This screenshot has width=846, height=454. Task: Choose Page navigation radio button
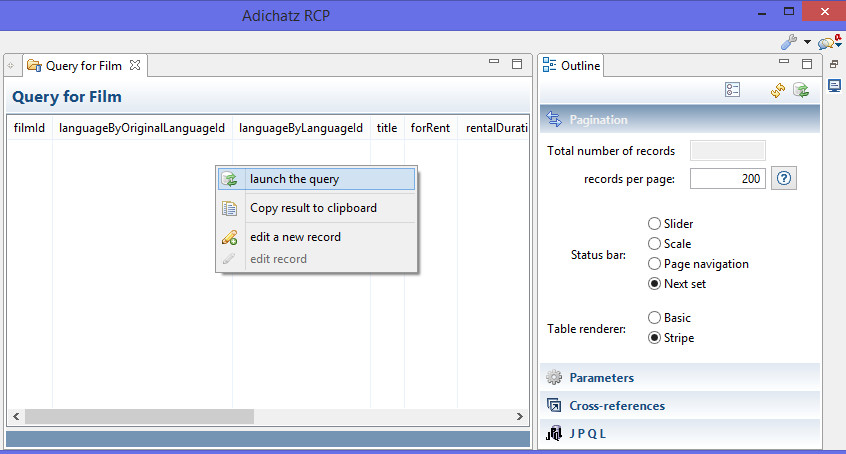click(x=655, y=264)
